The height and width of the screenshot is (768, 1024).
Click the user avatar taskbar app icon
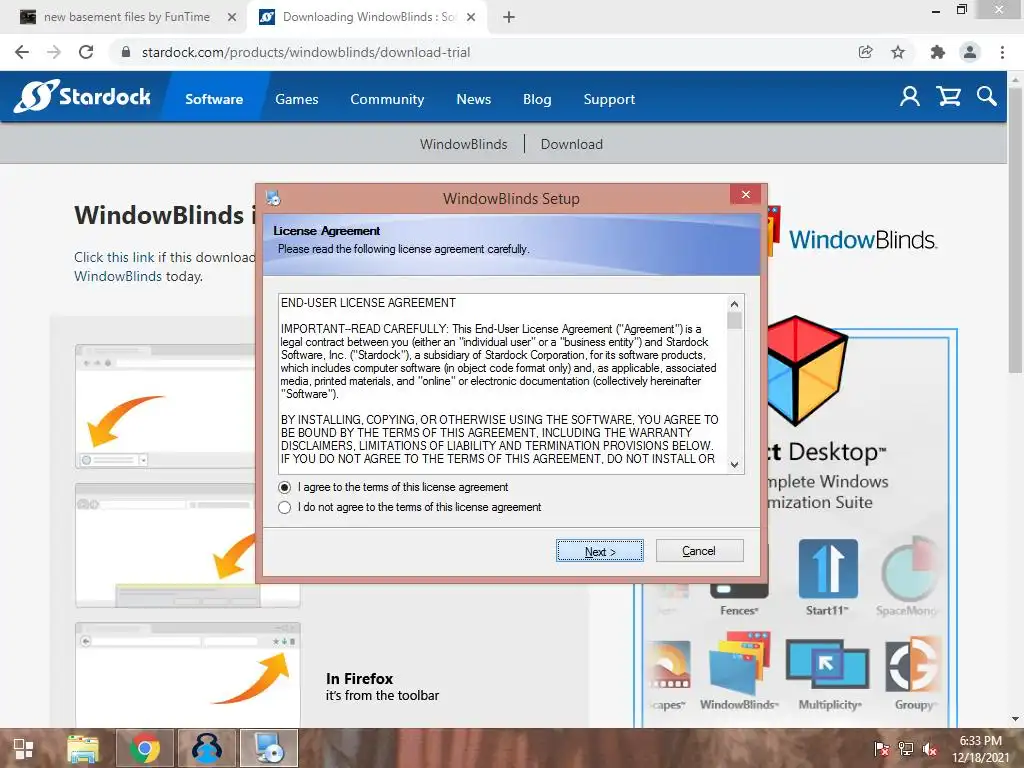pyautogui.click(x=207, y=748)
